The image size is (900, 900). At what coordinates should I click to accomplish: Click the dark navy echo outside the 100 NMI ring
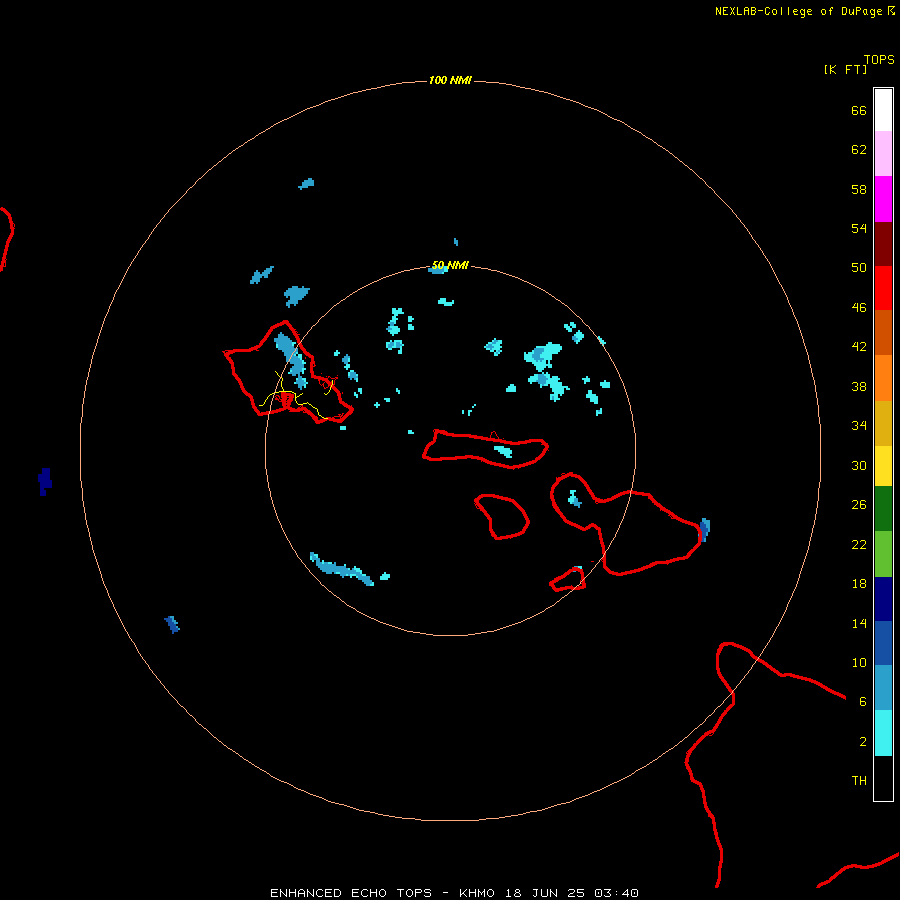[45, 481]
